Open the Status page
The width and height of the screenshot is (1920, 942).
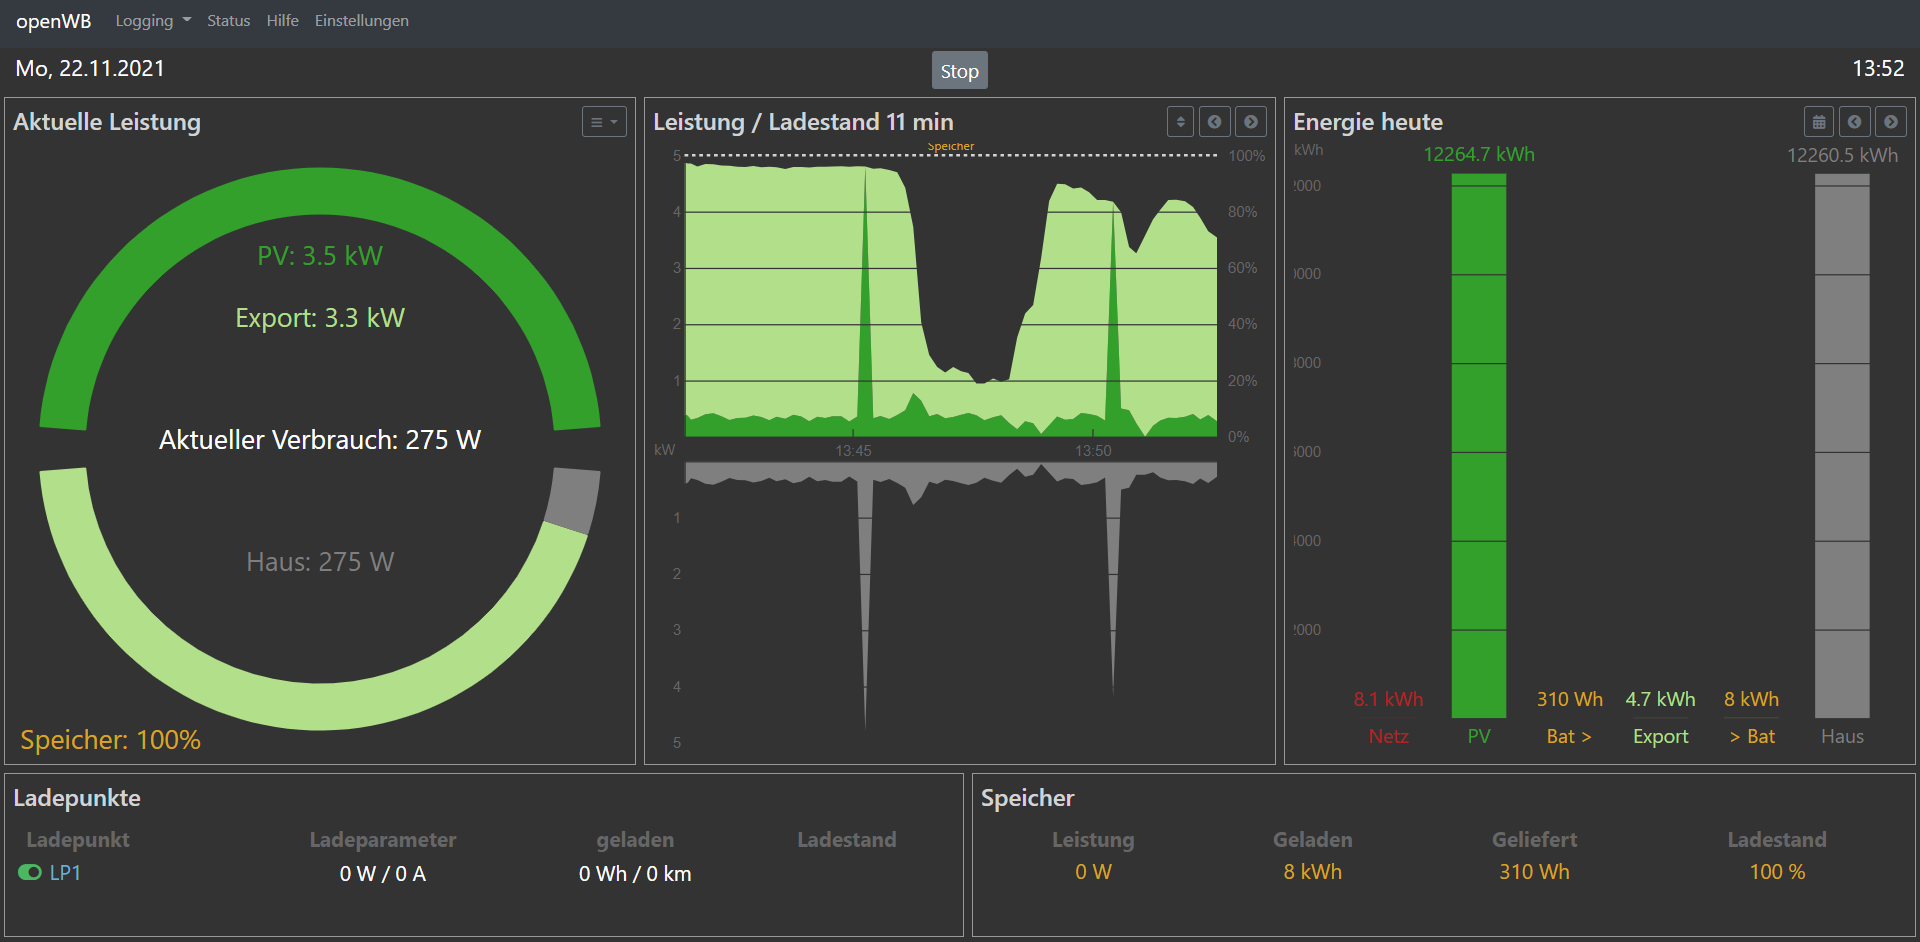228,21
